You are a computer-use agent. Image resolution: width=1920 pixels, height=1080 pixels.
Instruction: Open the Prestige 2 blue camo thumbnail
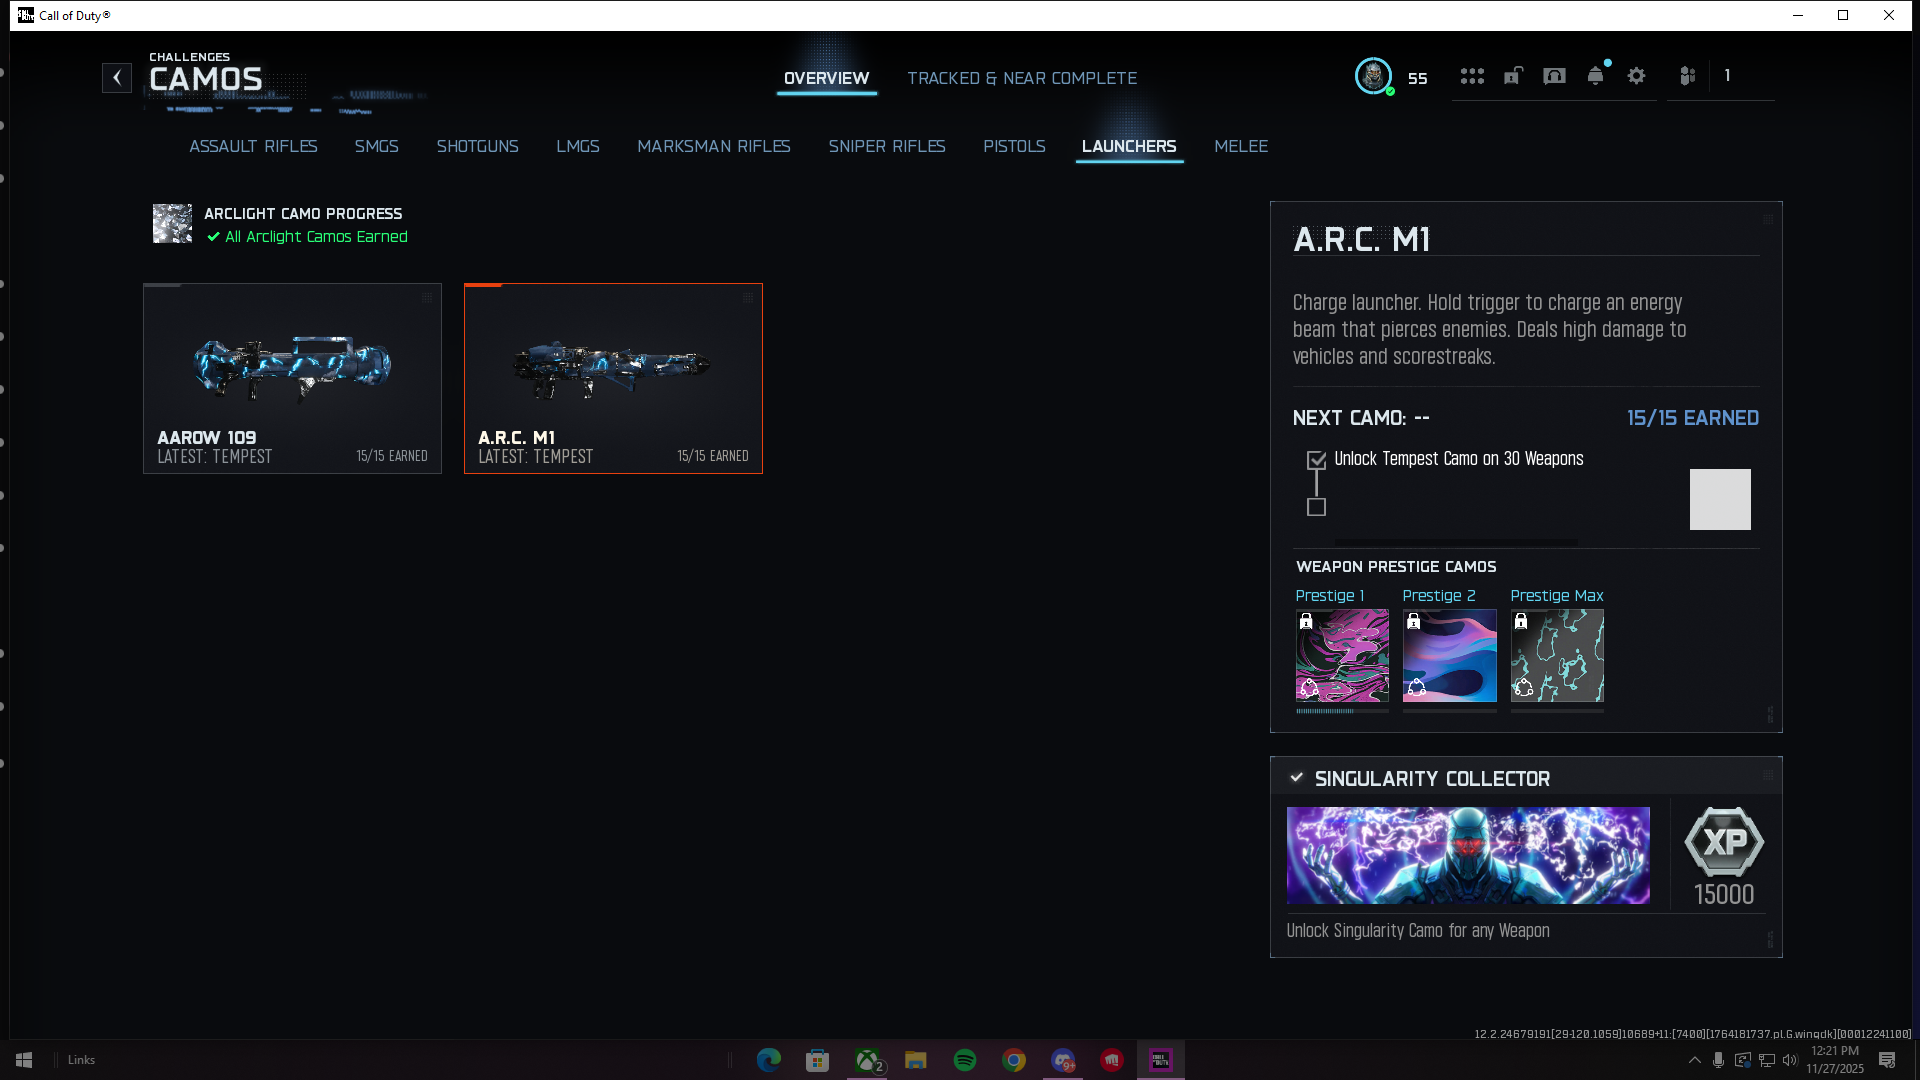coord(1450,656)
